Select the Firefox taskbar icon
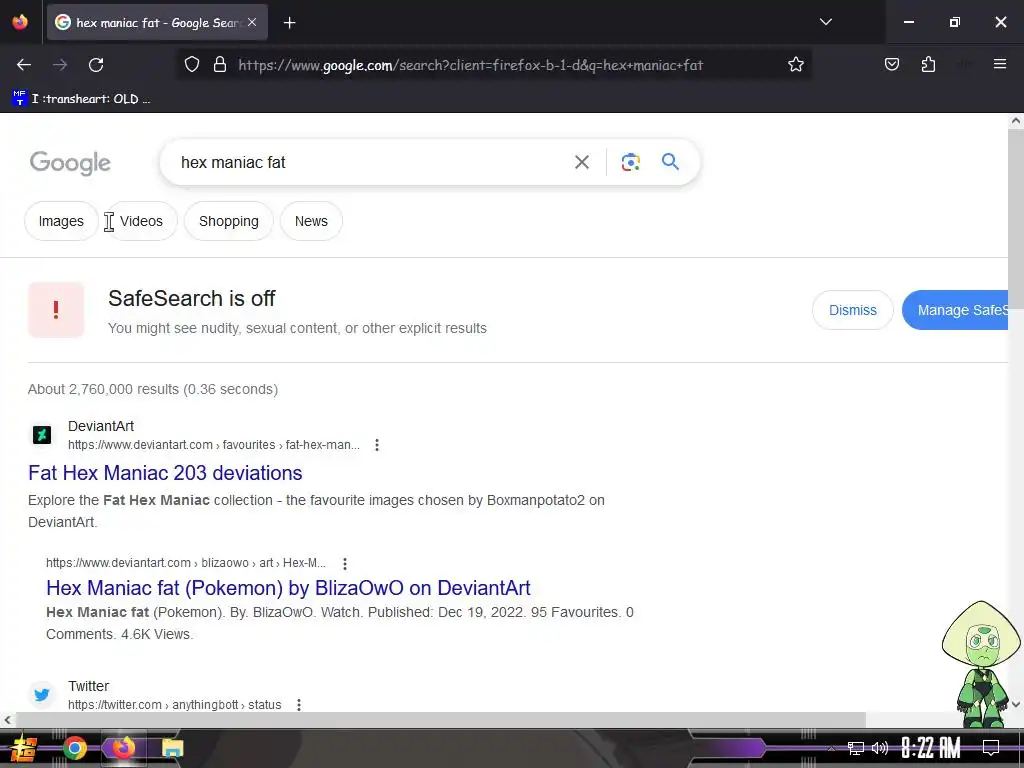 [123, 748]
